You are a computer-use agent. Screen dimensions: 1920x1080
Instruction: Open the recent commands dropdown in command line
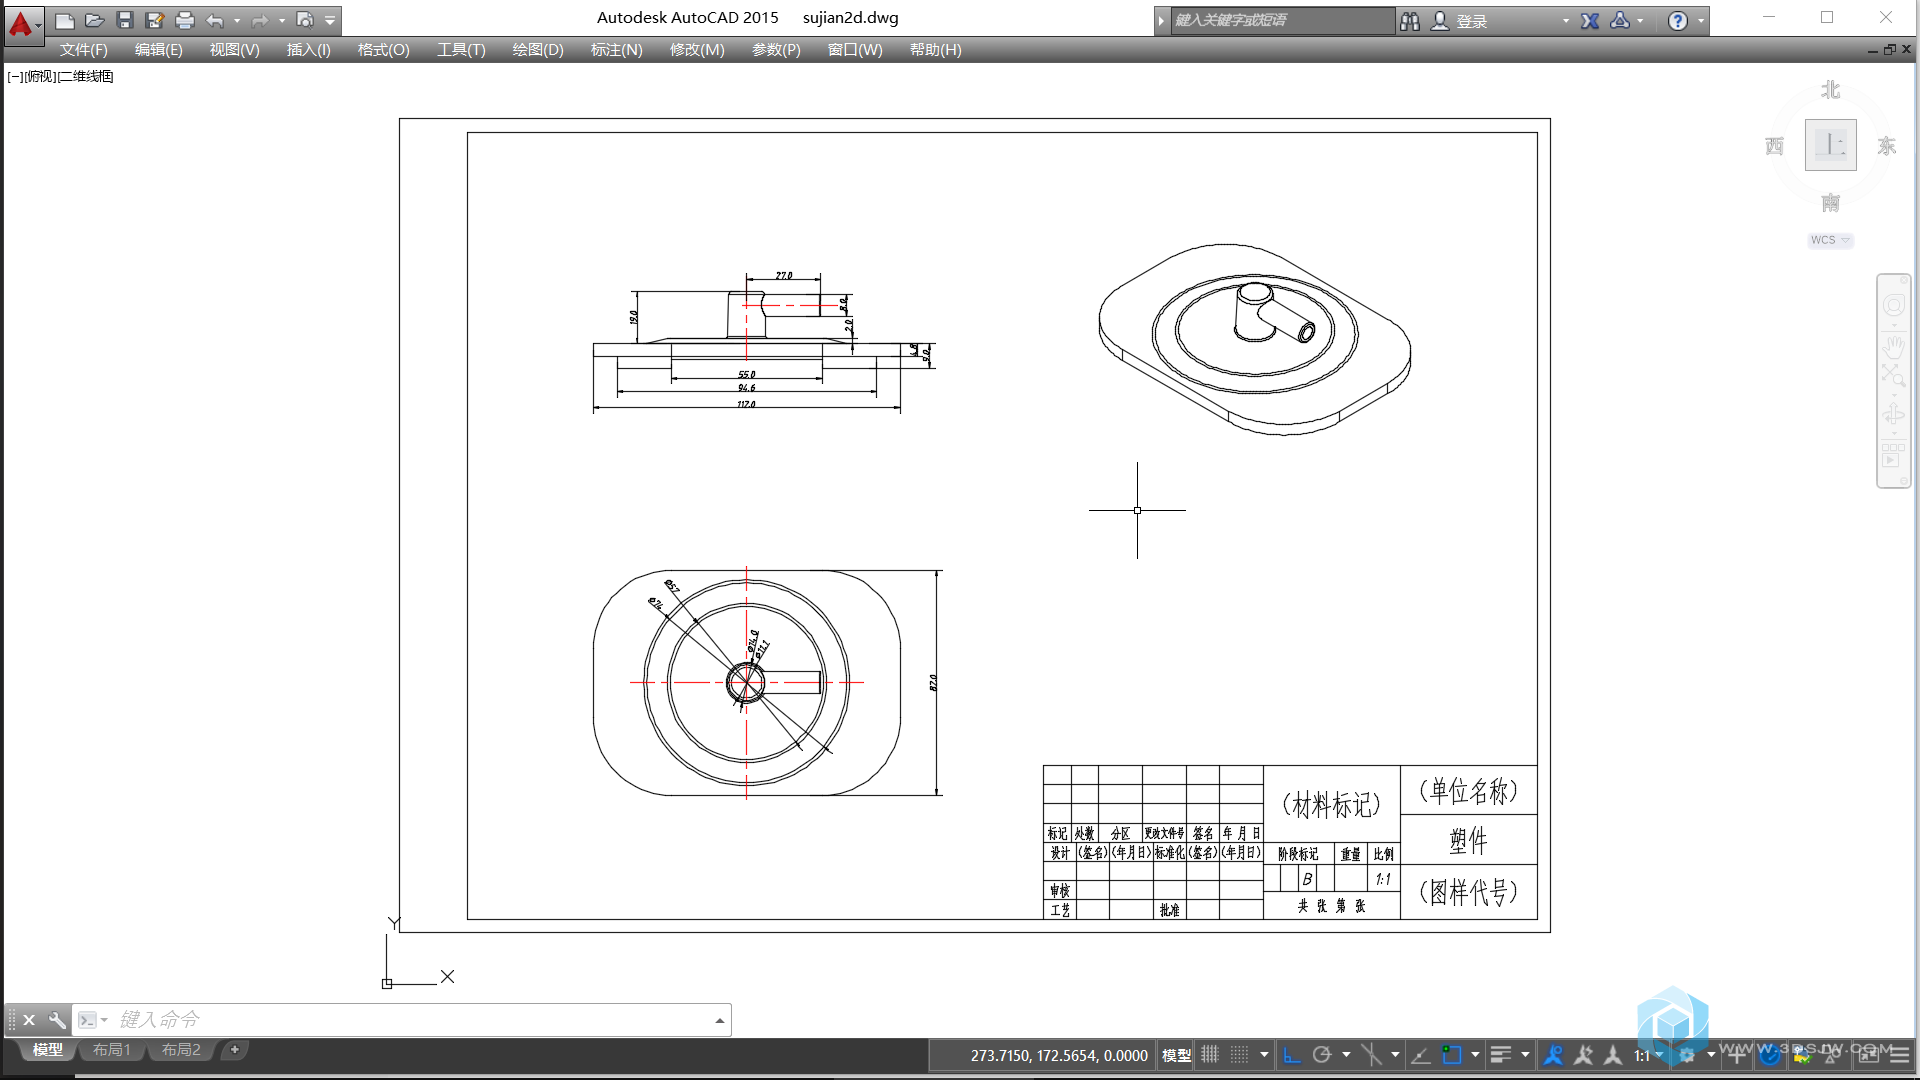93,1020
